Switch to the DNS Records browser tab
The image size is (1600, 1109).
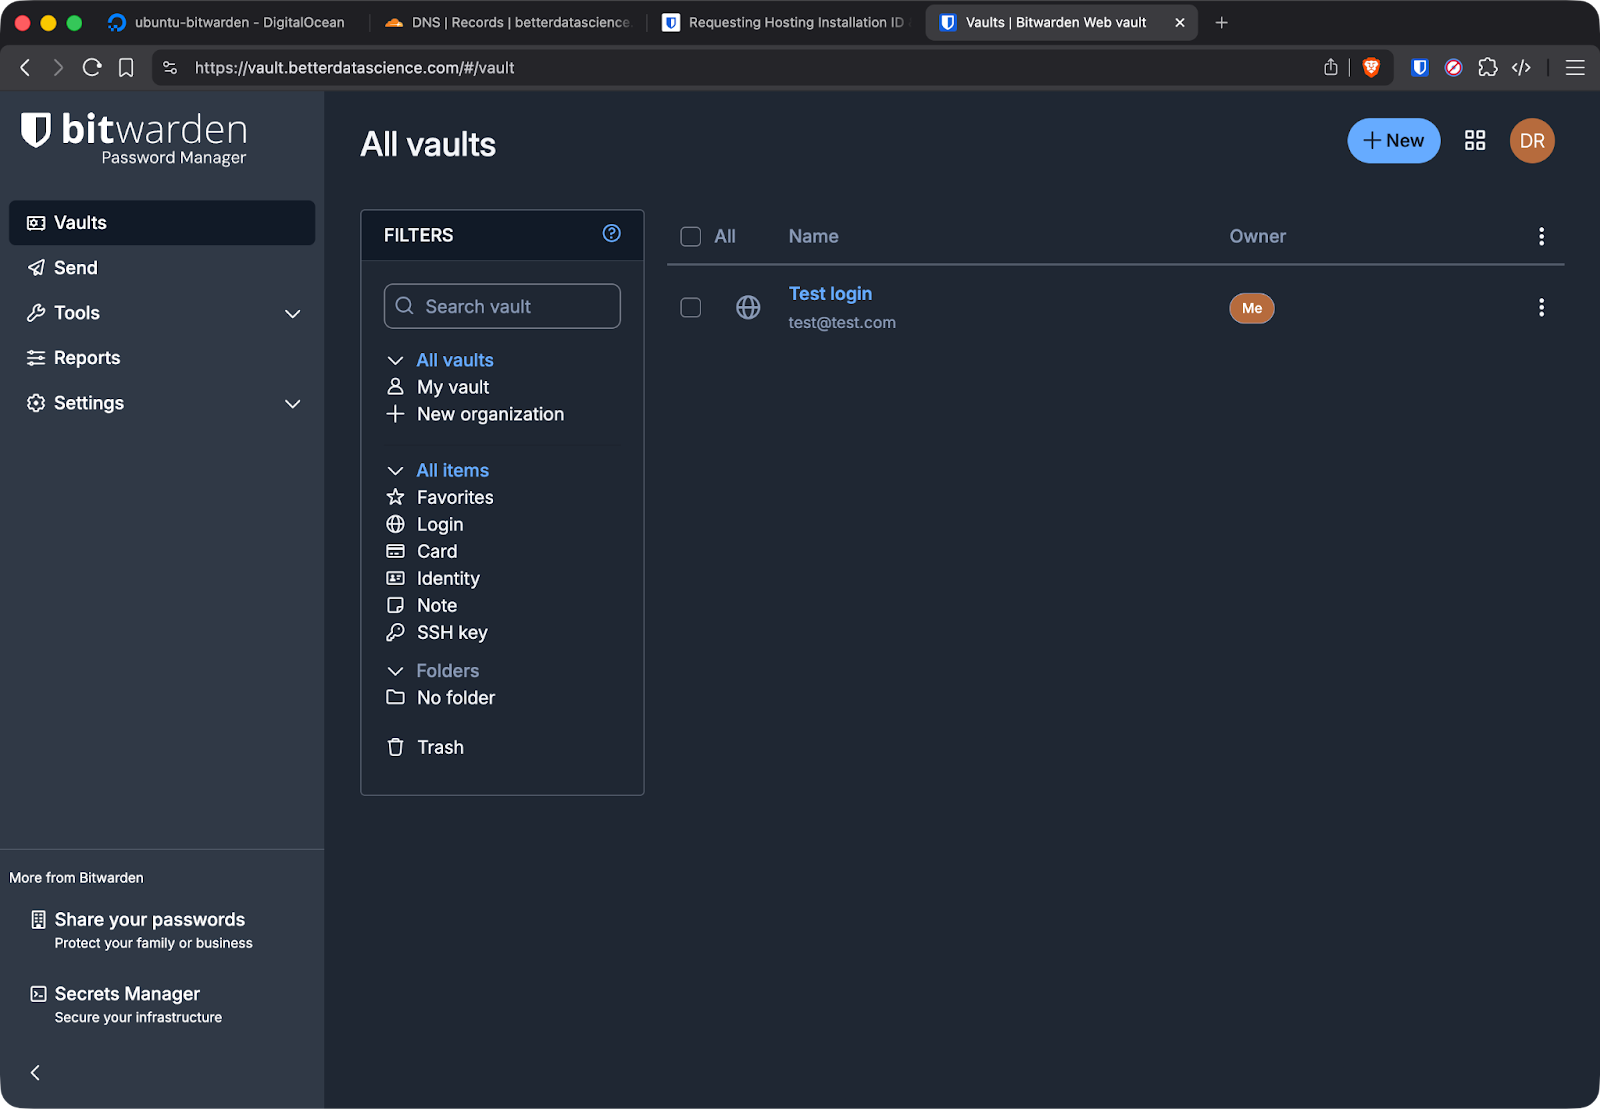point(508,22)
